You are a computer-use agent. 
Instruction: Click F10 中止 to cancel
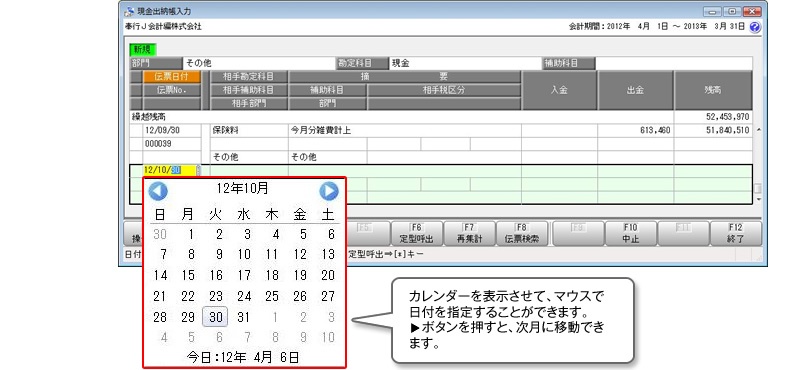[631, 234]
